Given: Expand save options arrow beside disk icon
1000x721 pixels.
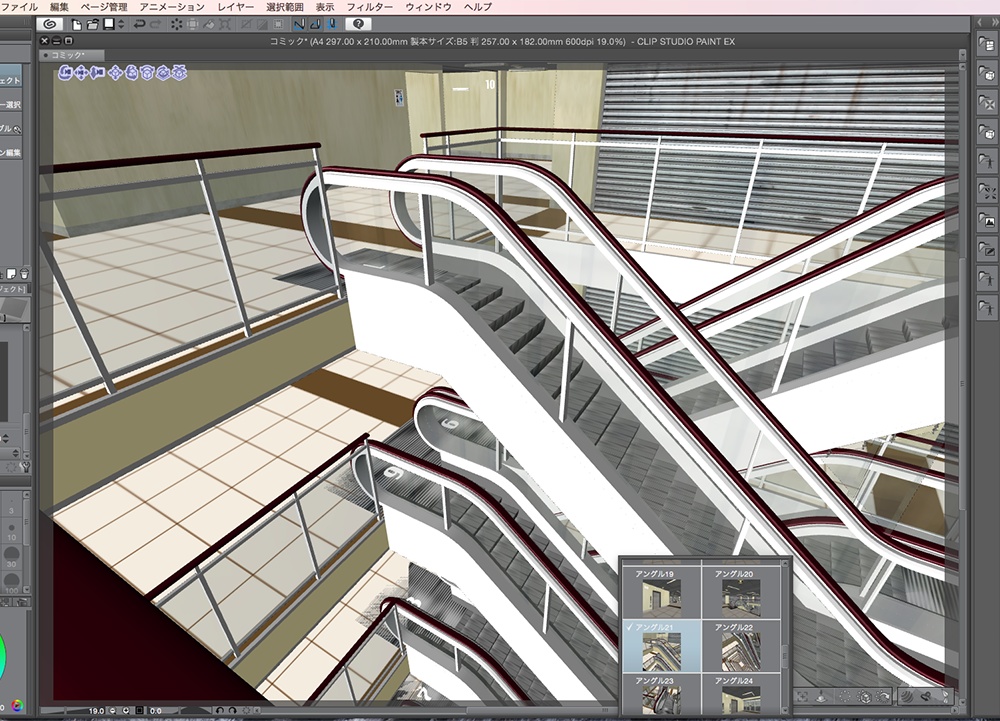Looking at the screenshot, I should pos(121,24).
